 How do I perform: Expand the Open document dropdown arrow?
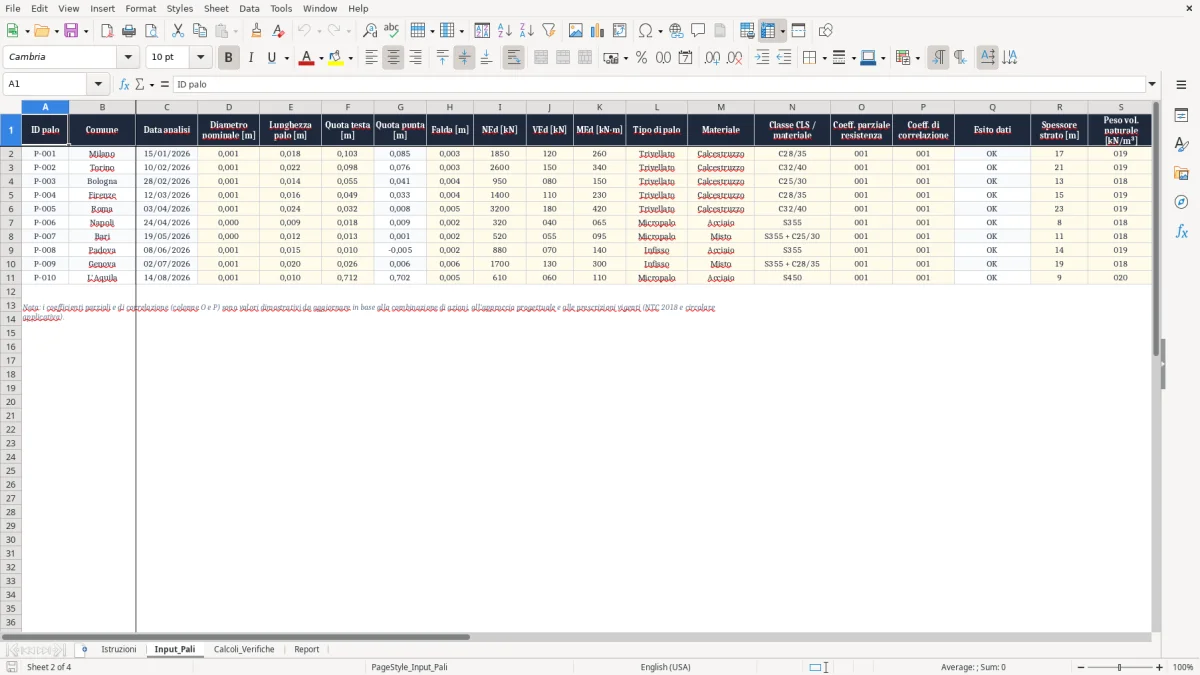pyautogui.click(x=56, y=31)
